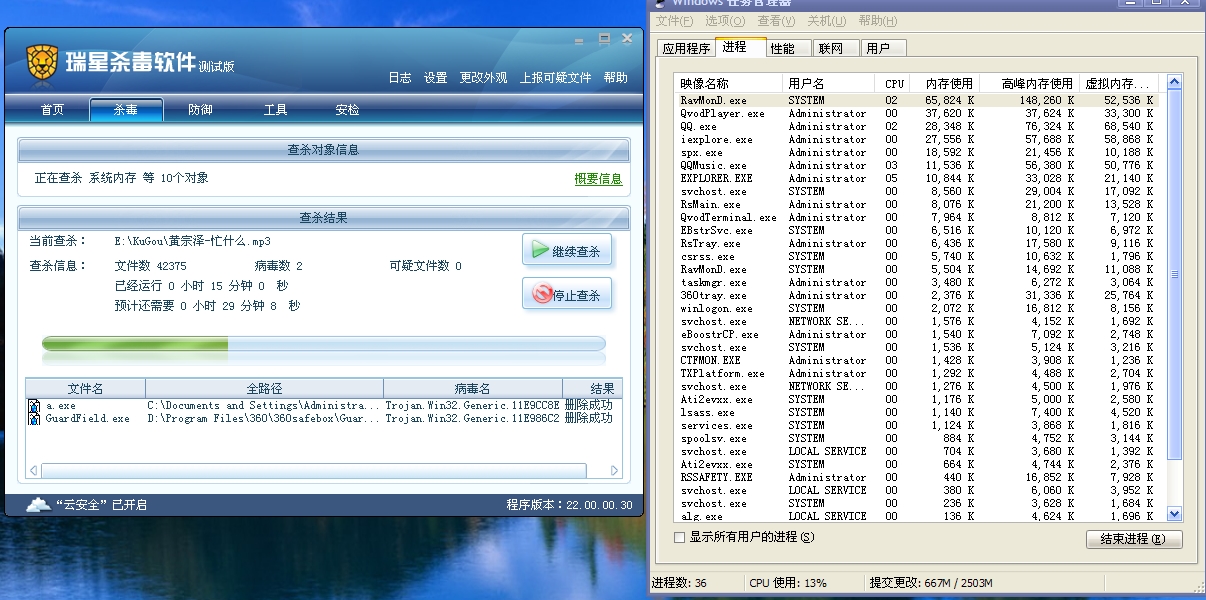Screen dimensions: 1206x600
Task: Open the Tools tab in Rising
Action: coord(275,110)
